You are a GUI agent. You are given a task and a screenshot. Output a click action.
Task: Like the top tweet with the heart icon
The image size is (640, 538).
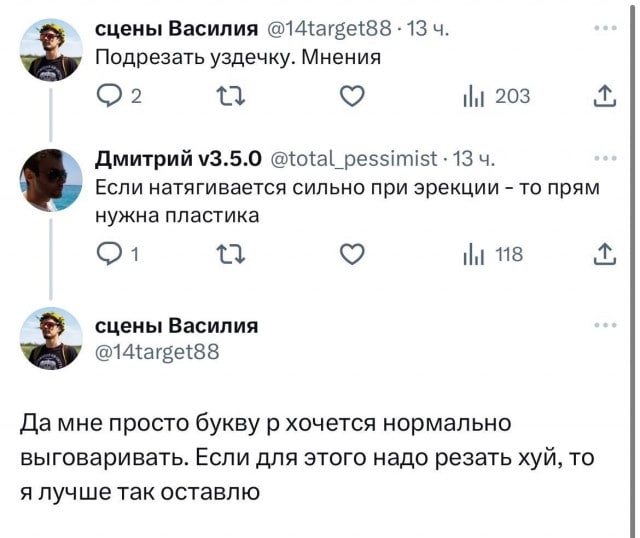[349, 97]
